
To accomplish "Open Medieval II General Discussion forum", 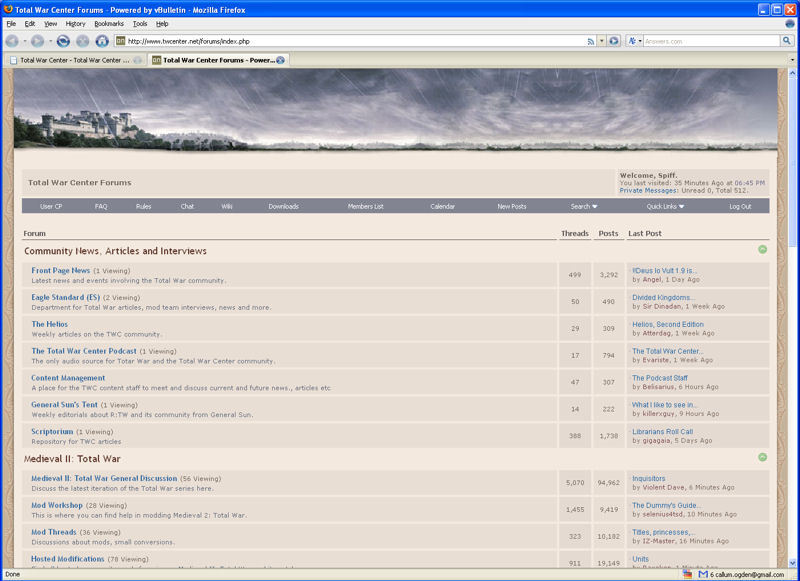I will pyautogui.click(x=104, y=478).
